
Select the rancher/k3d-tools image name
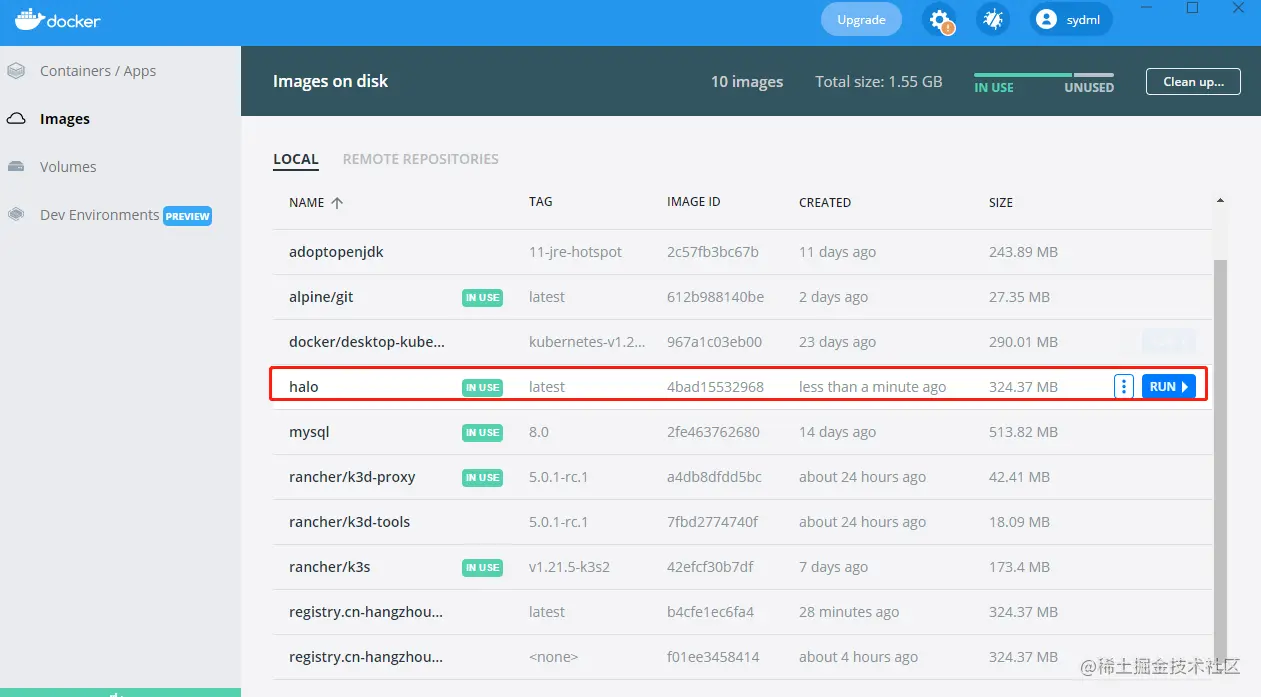click(350, 522)
